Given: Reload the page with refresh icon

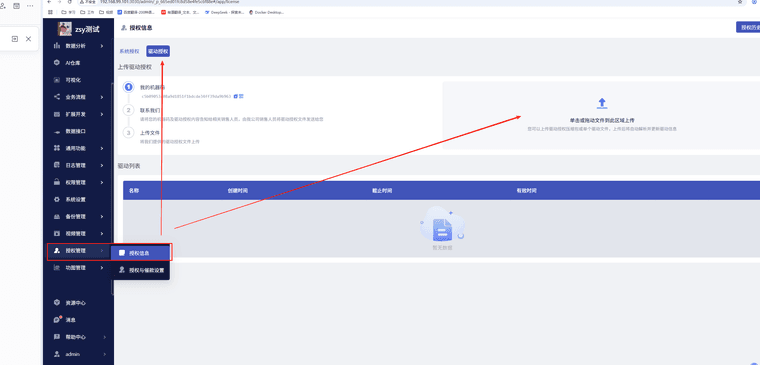Looking at the screenshot, I should click(70, 2).
